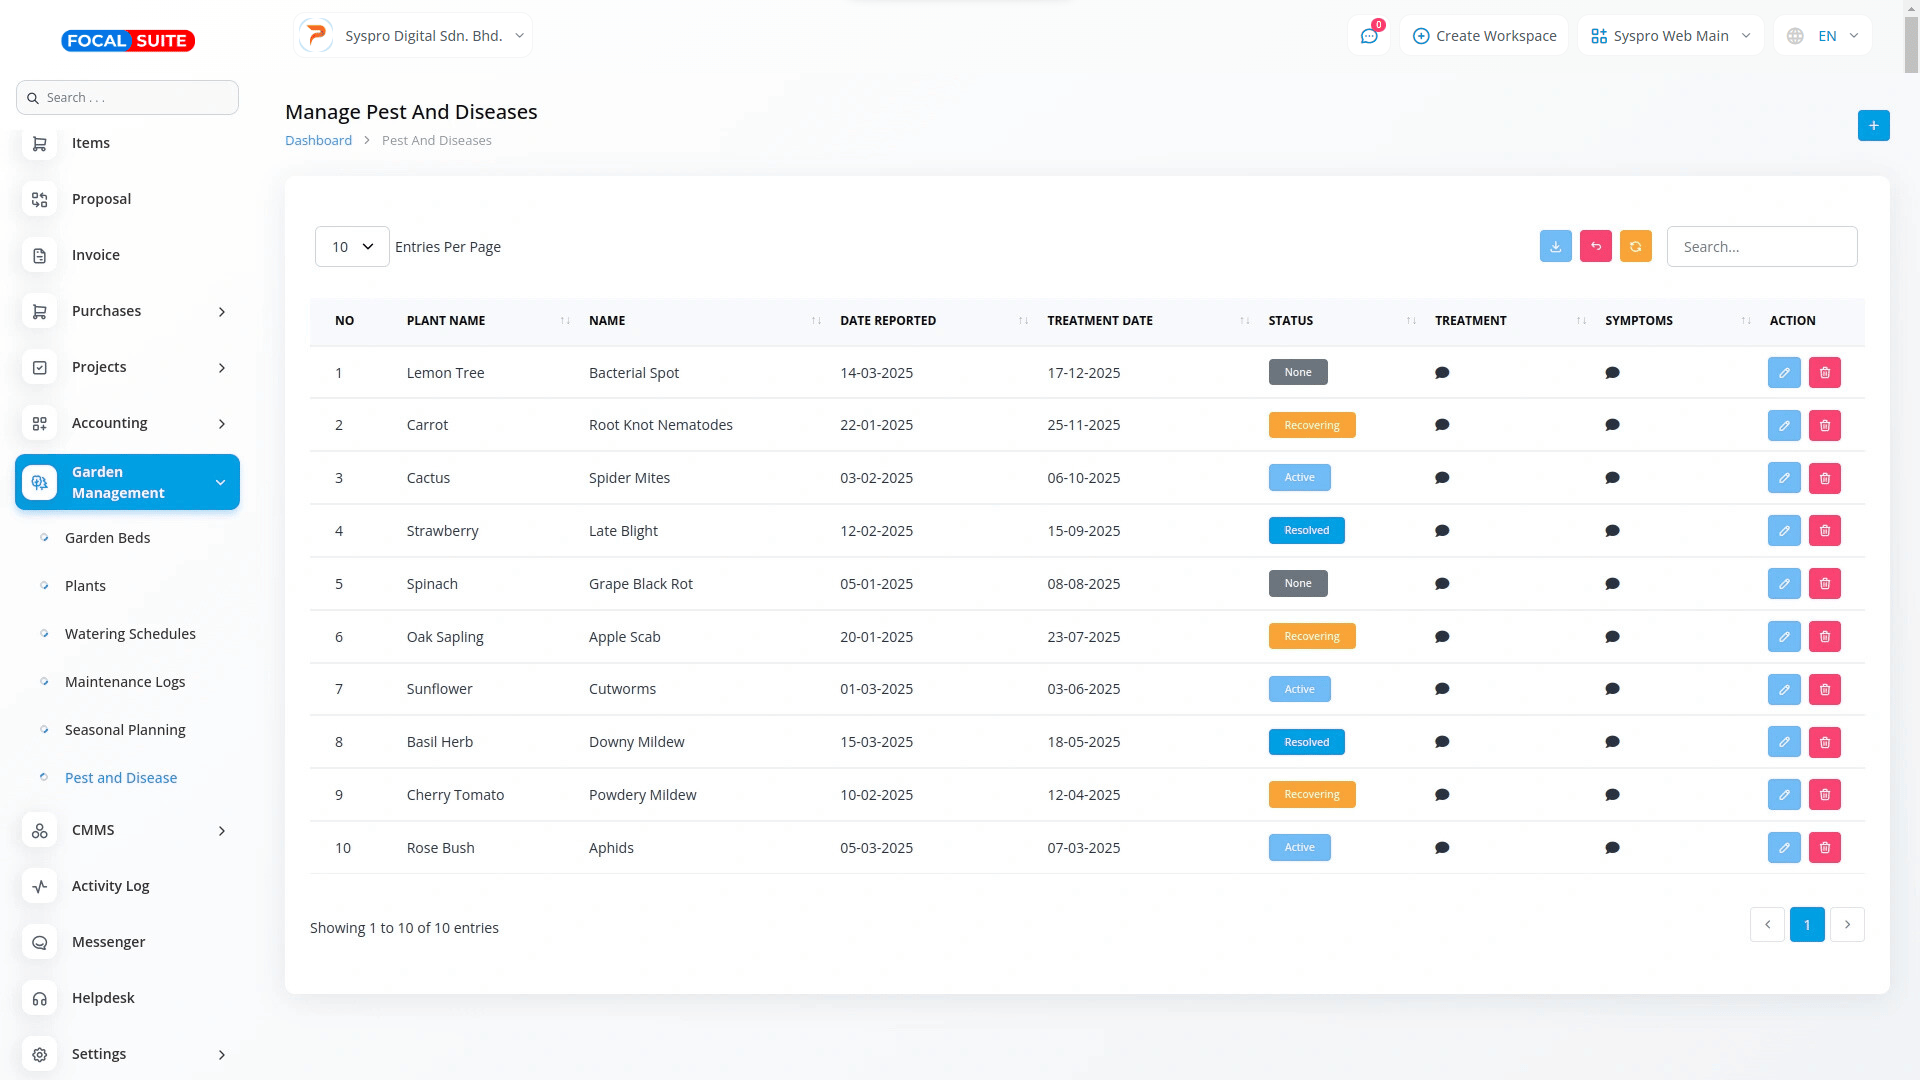Open Watering Schedules submenu item
This screenshot has width=1920, height=1080.
[x=130, y=634]
